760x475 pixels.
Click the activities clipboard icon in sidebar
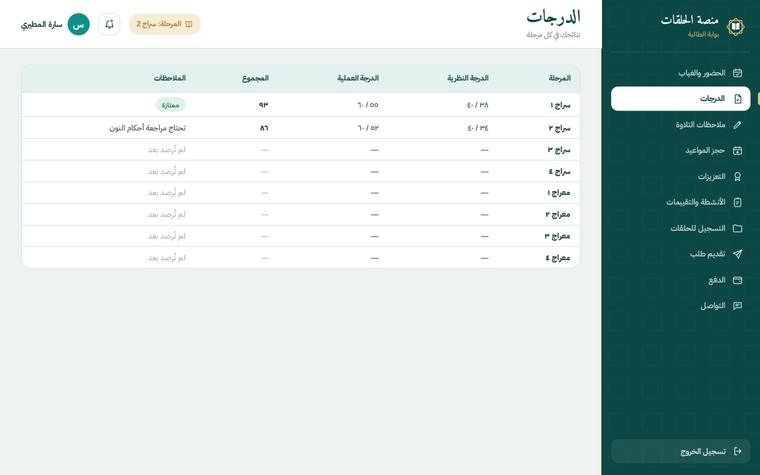tap(737, 202)
